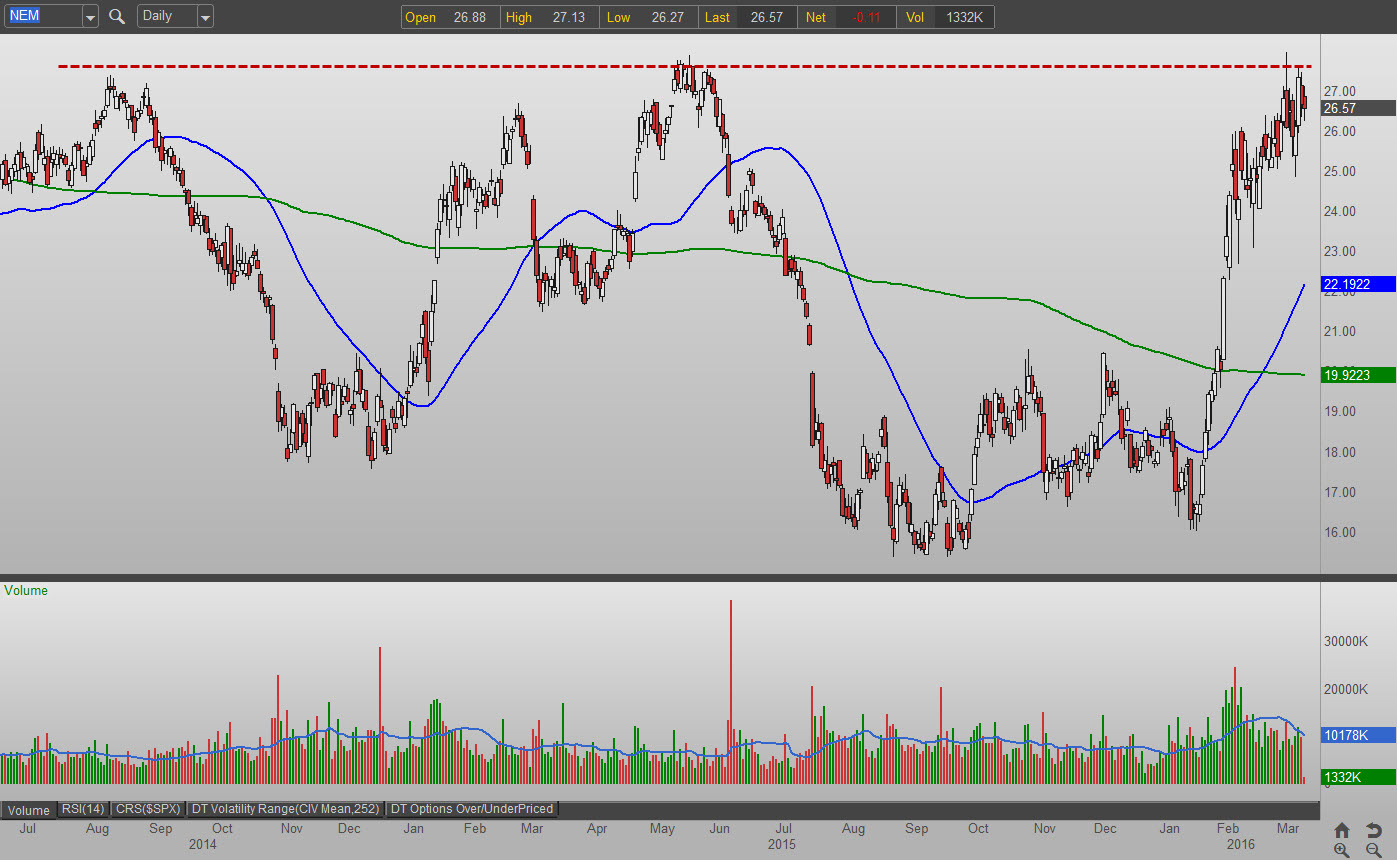Expand the Daily timeframe dropdown arrow
Viewport: 1397px width, 860px height.
point(205,17)
